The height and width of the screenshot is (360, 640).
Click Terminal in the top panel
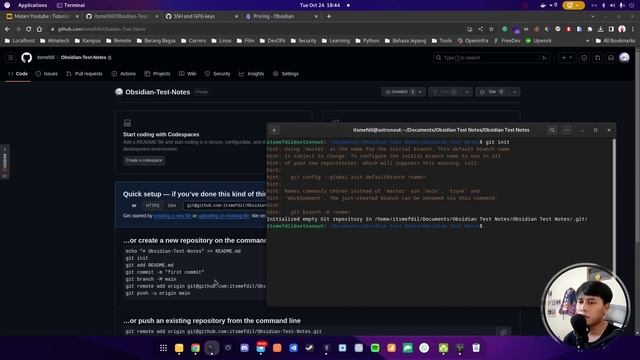coord(71,5)
